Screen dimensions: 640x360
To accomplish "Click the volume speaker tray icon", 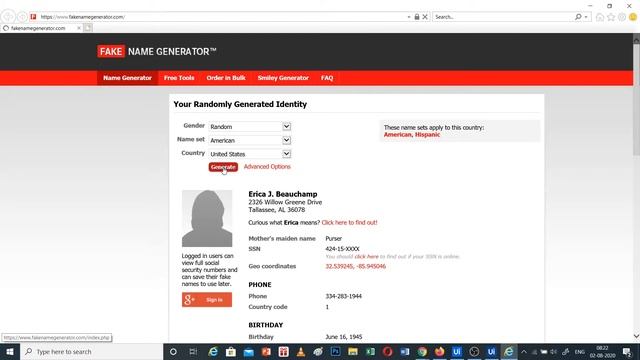I will (x=553, y=351).
